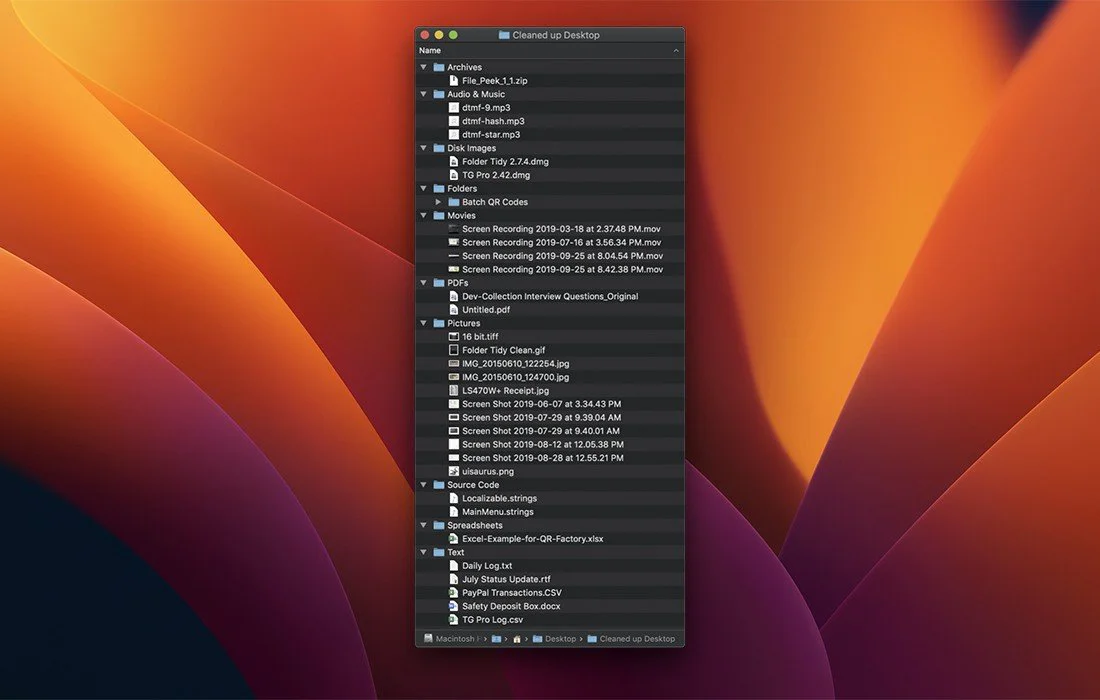
Task: Select the Batch QR Codes folder icon
Action: pos(453,202)
